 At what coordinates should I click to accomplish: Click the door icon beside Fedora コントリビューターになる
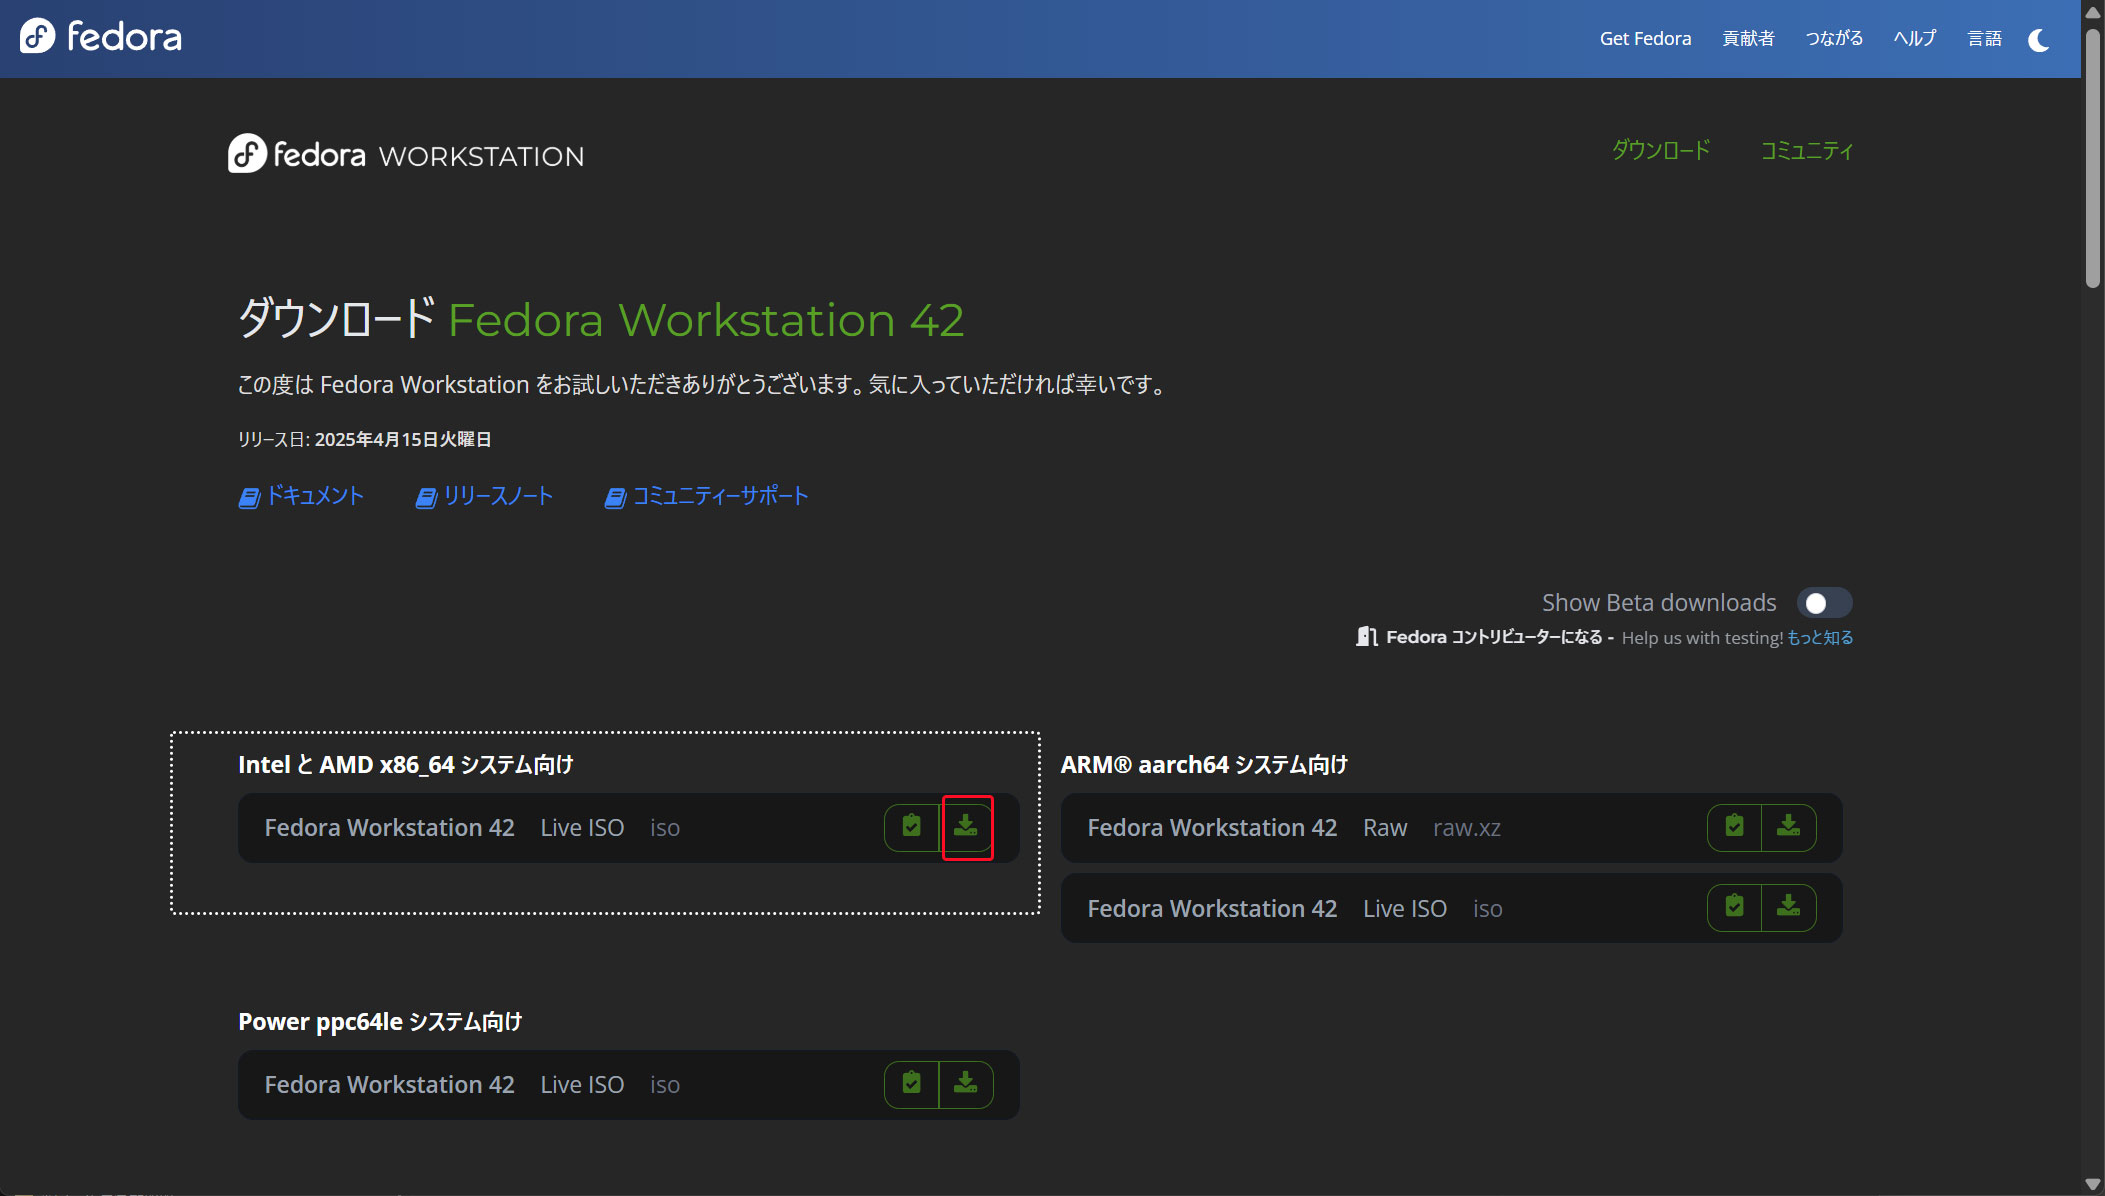(1367, 636)
